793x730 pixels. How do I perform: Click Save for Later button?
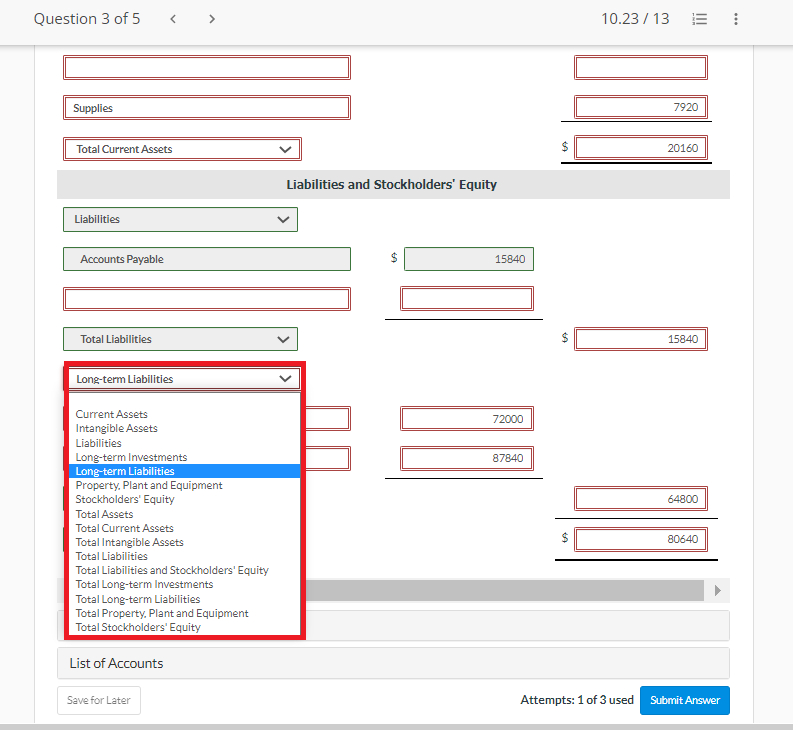pos(99,700)
